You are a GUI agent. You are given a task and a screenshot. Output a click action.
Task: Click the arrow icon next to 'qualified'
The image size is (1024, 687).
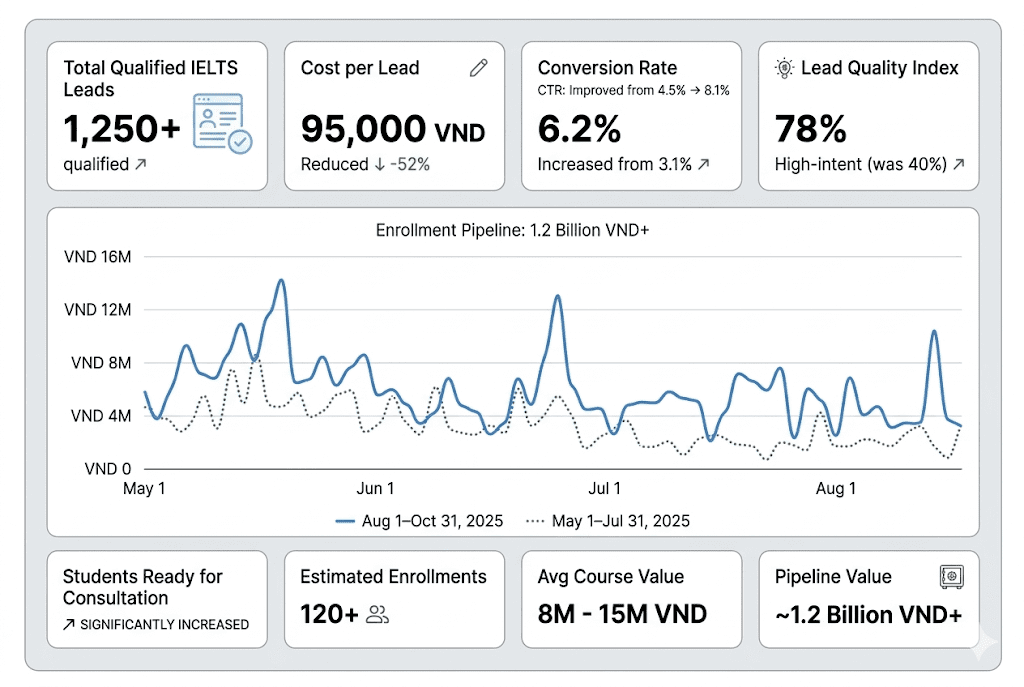(x=140, y=164)
